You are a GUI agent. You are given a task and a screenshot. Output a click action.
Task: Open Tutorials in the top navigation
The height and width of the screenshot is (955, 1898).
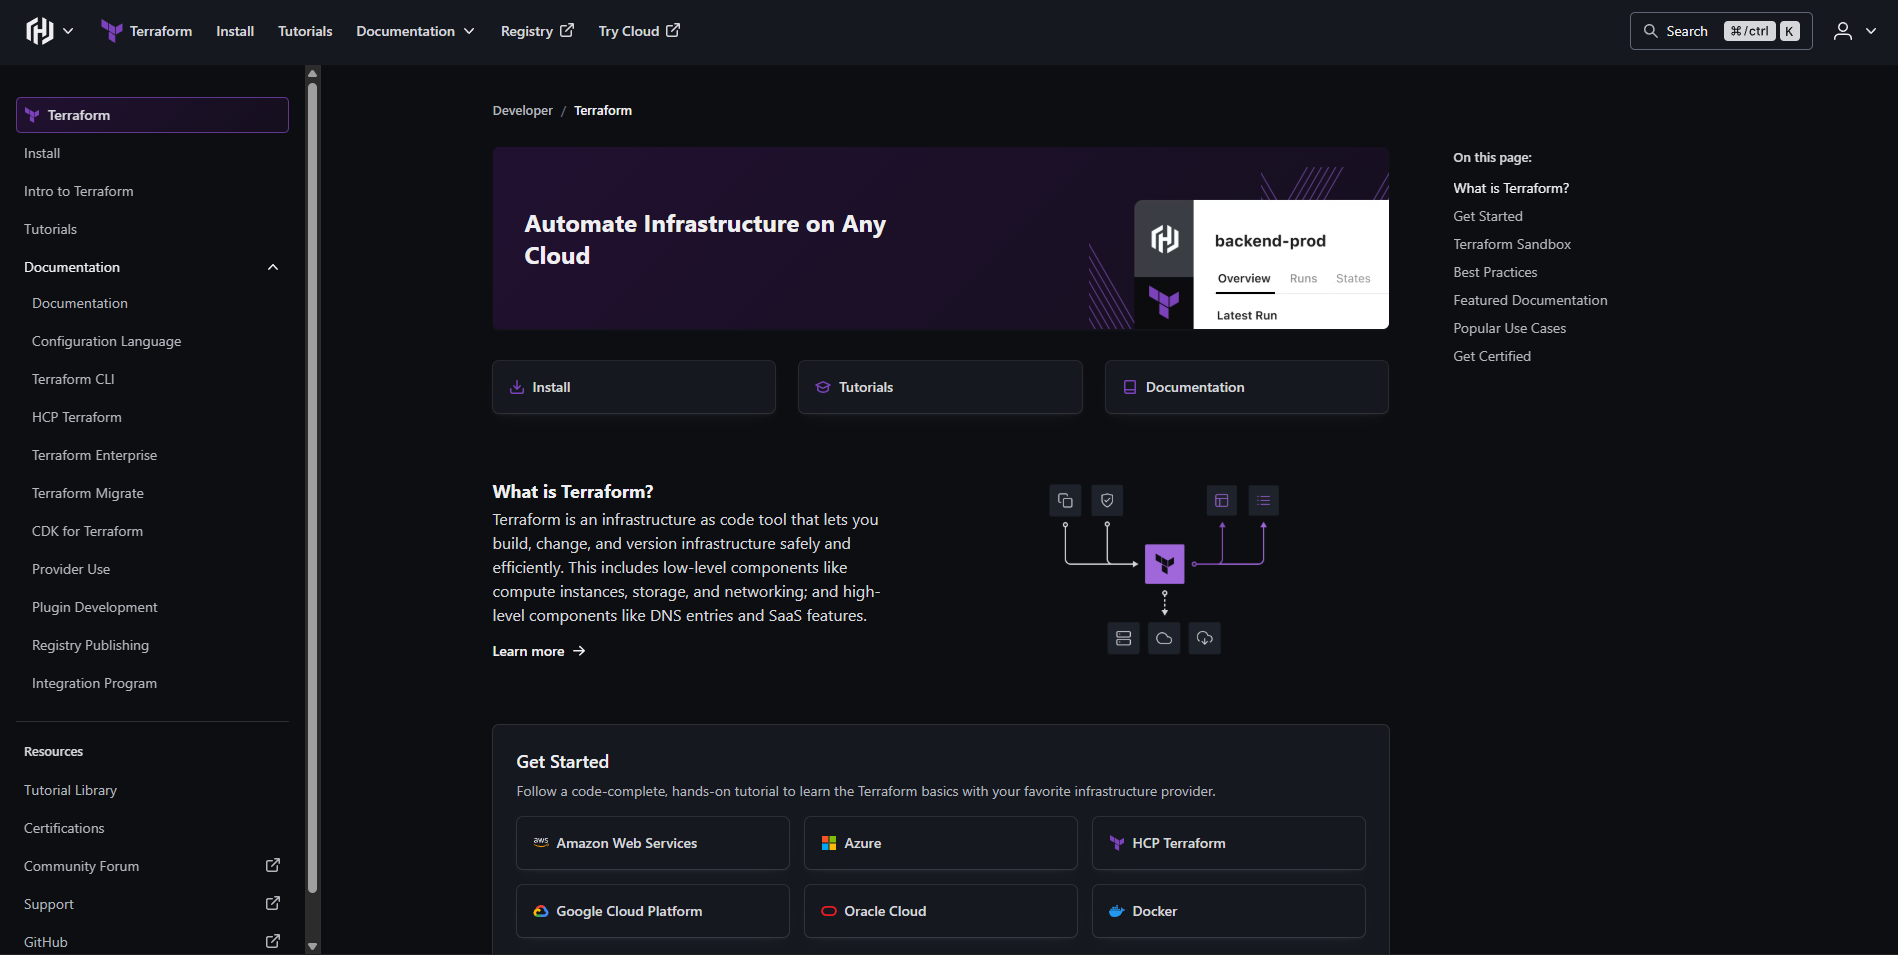tap(305, 31)
